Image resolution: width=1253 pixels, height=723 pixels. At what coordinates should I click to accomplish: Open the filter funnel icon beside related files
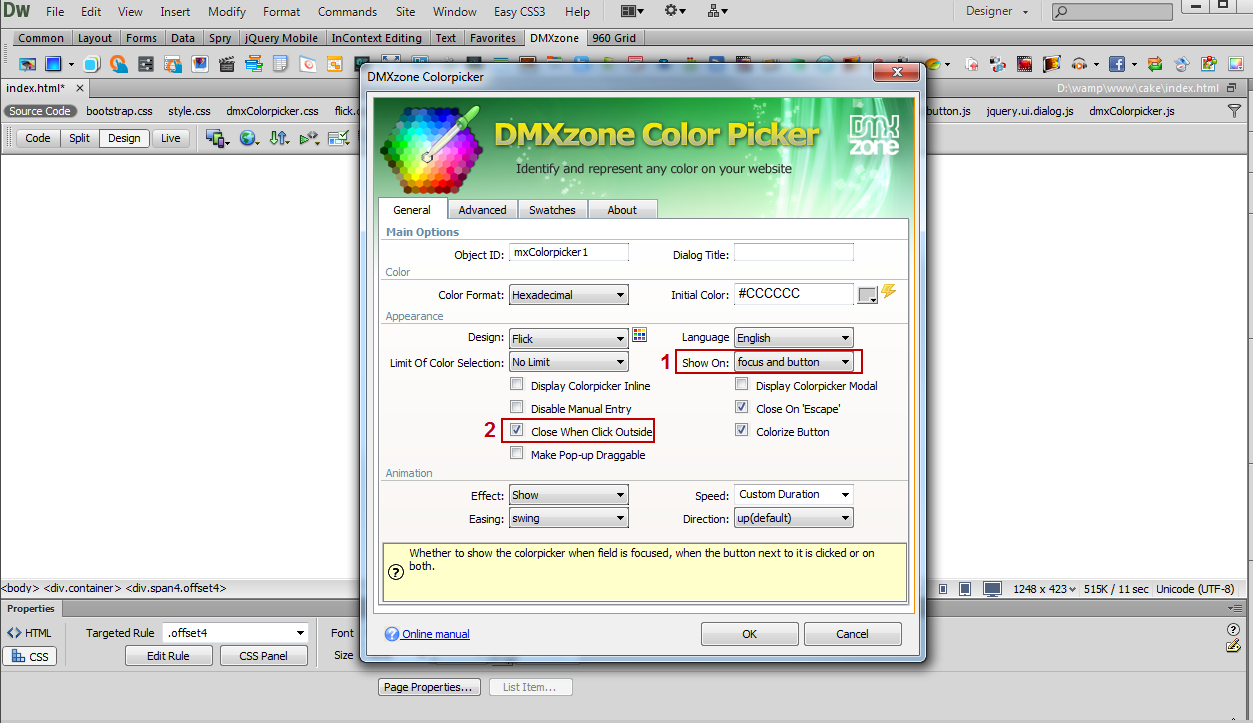tap(1234, 111)
